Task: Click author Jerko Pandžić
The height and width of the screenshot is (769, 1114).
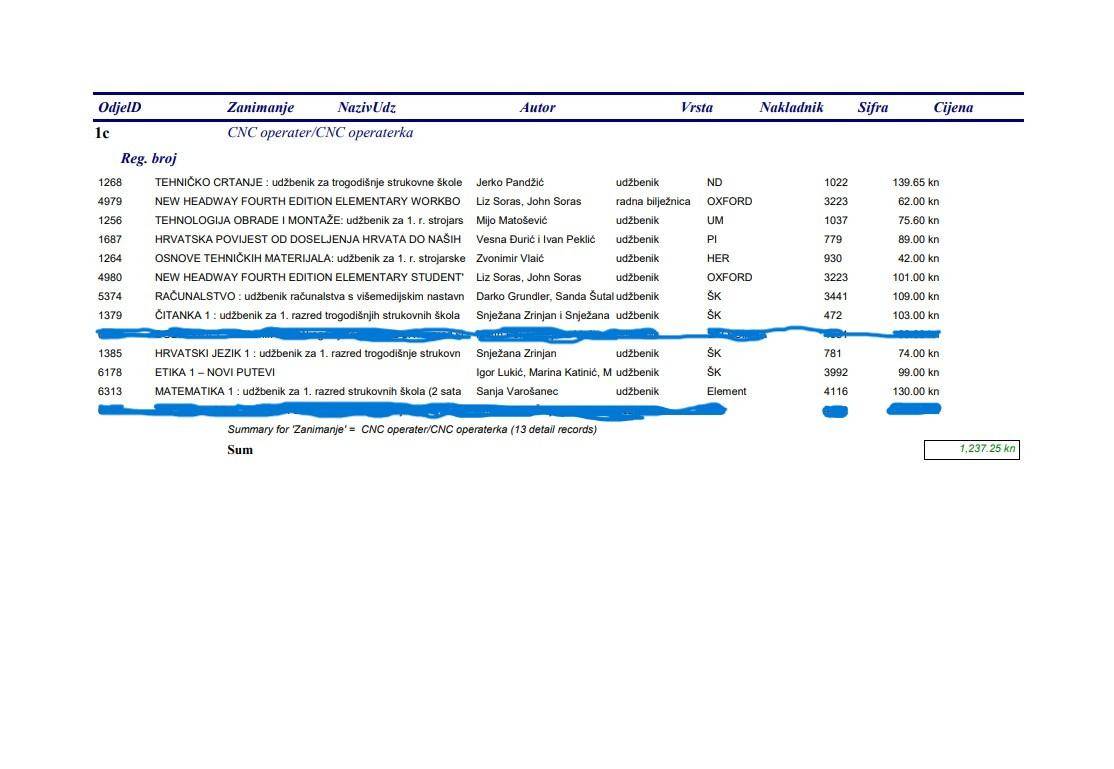Action: click(509, 183)
